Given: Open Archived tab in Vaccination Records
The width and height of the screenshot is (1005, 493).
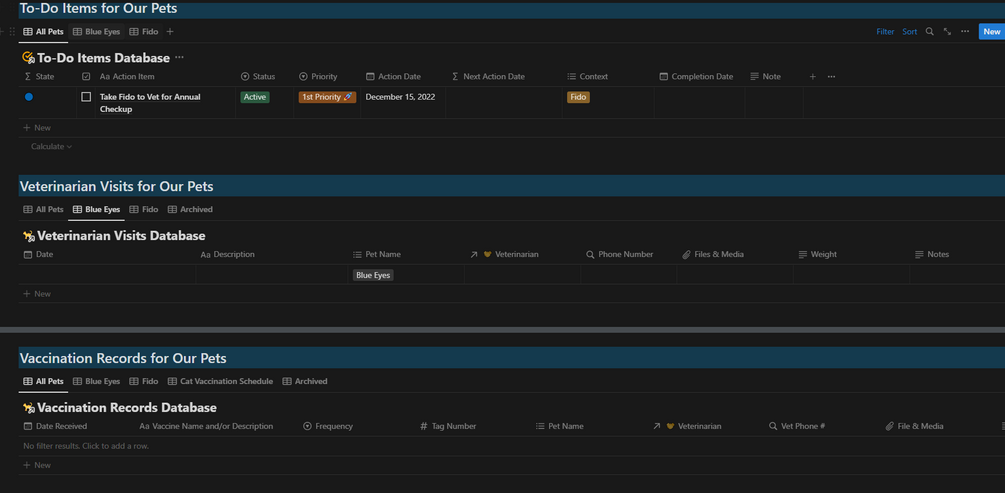Looking at the screenshot, I should tap(305, 381).
